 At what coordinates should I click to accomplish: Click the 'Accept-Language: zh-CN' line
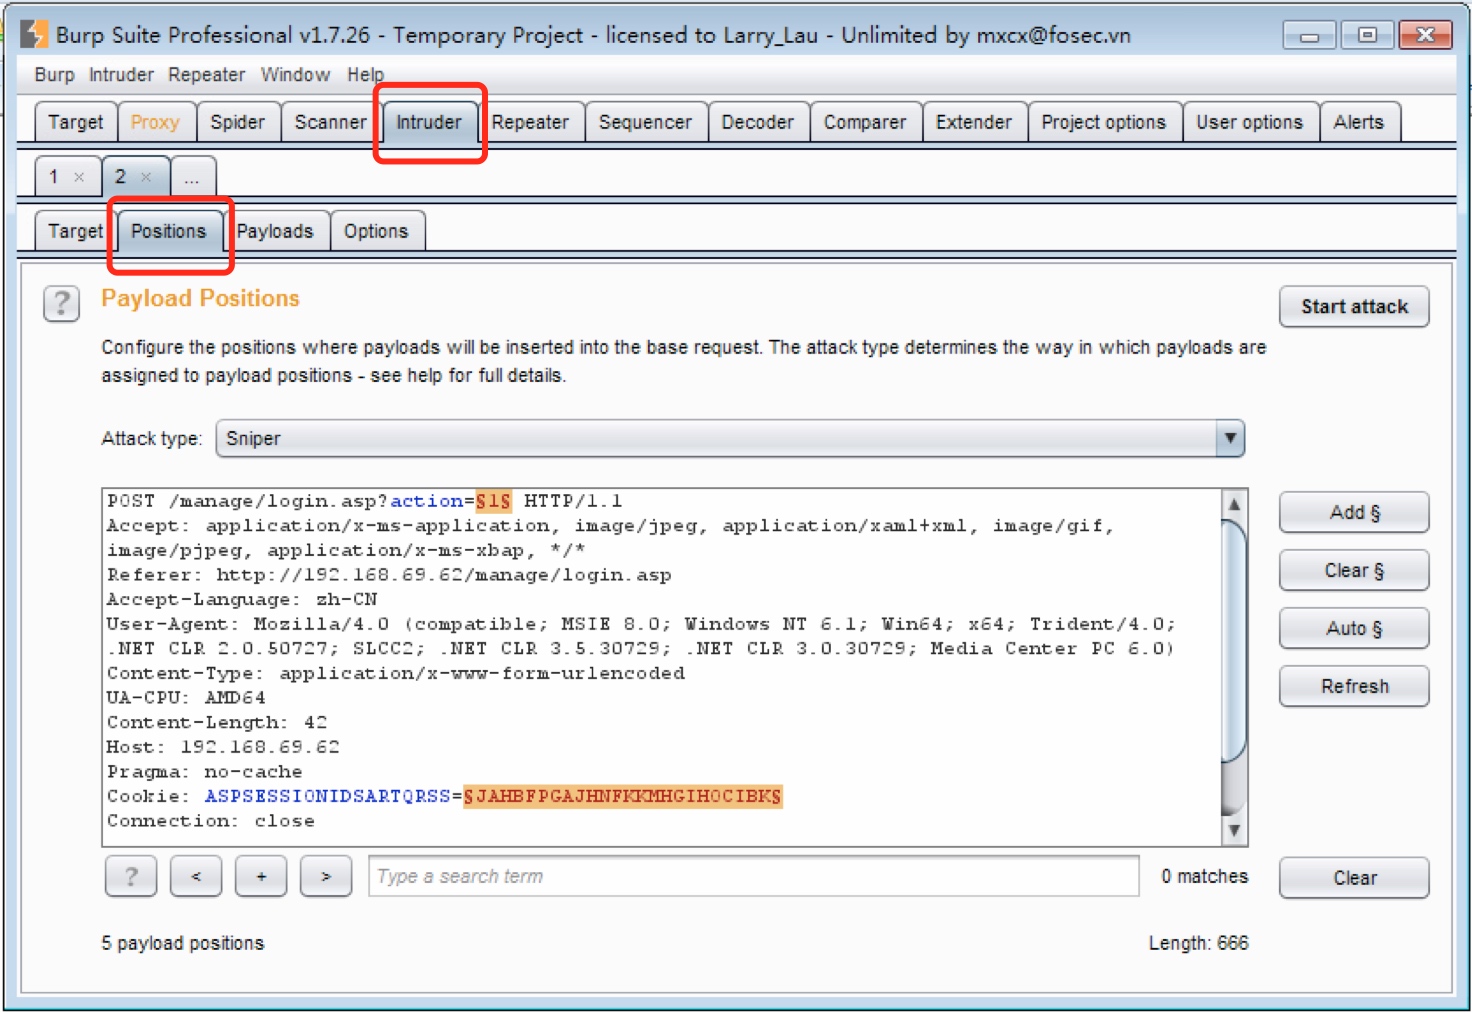coord(242,600)
